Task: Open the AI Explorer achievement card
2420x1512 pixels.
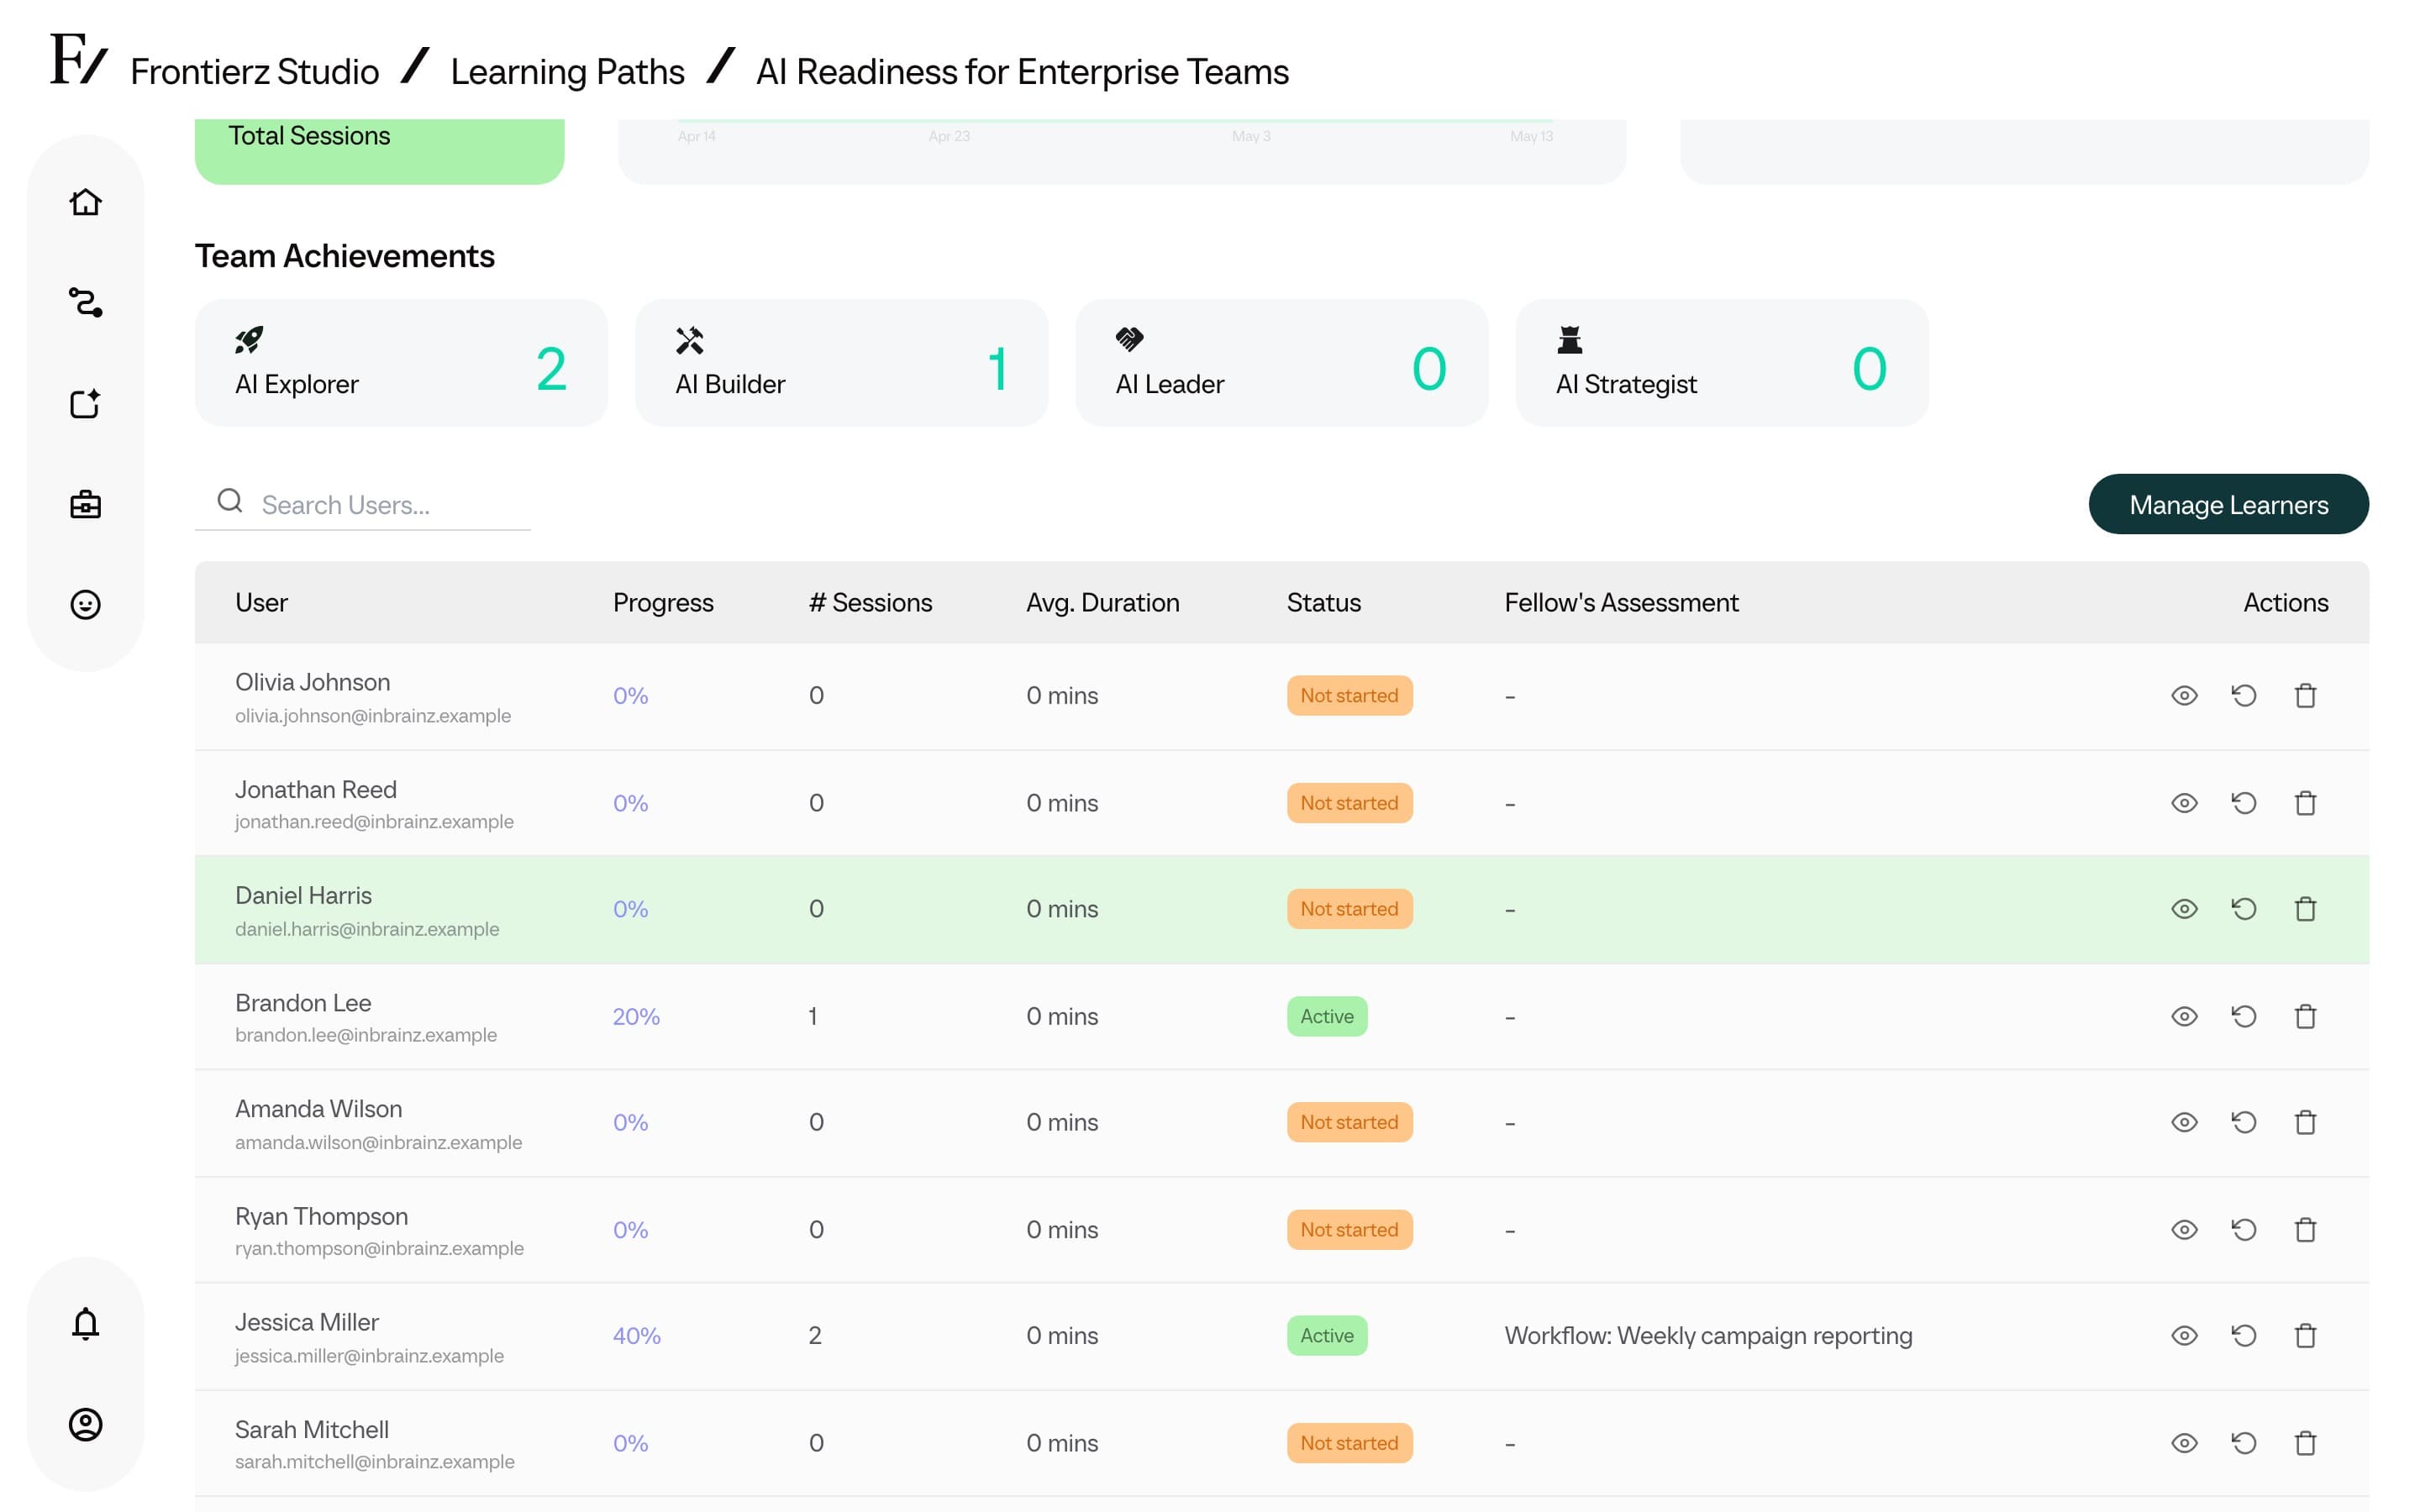Action: click(x=401, y=363)
